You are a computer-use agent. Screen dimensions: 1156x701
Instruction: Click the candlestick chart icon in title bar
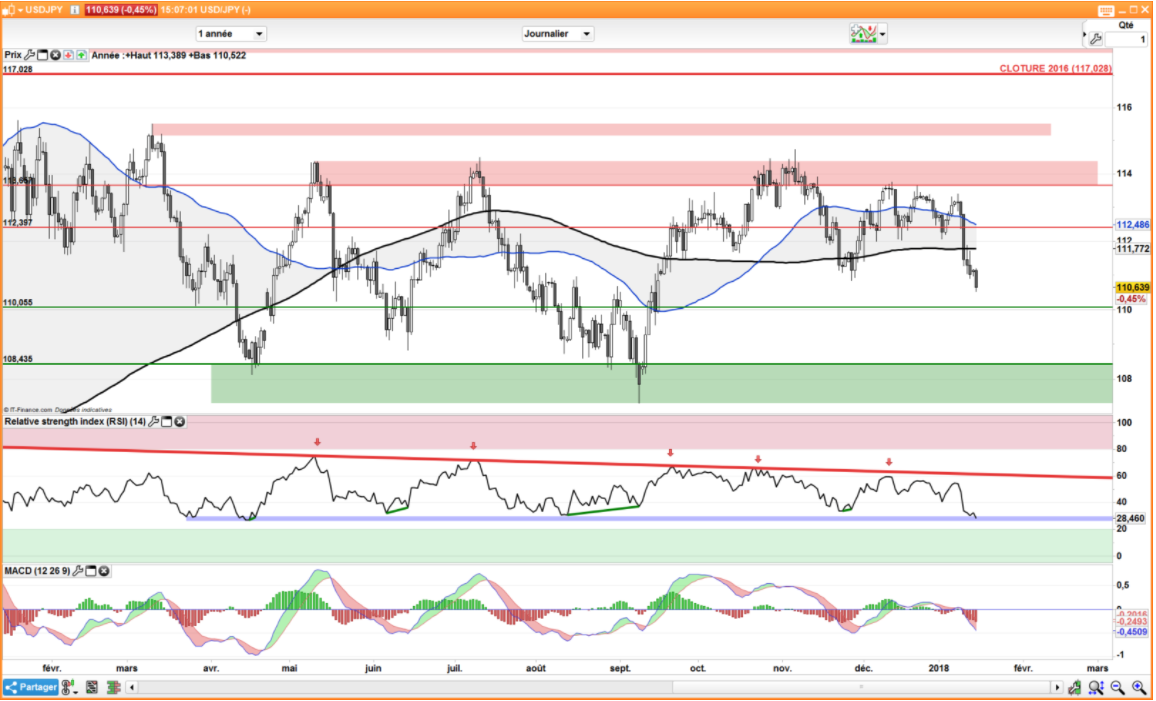coord(9,10)
